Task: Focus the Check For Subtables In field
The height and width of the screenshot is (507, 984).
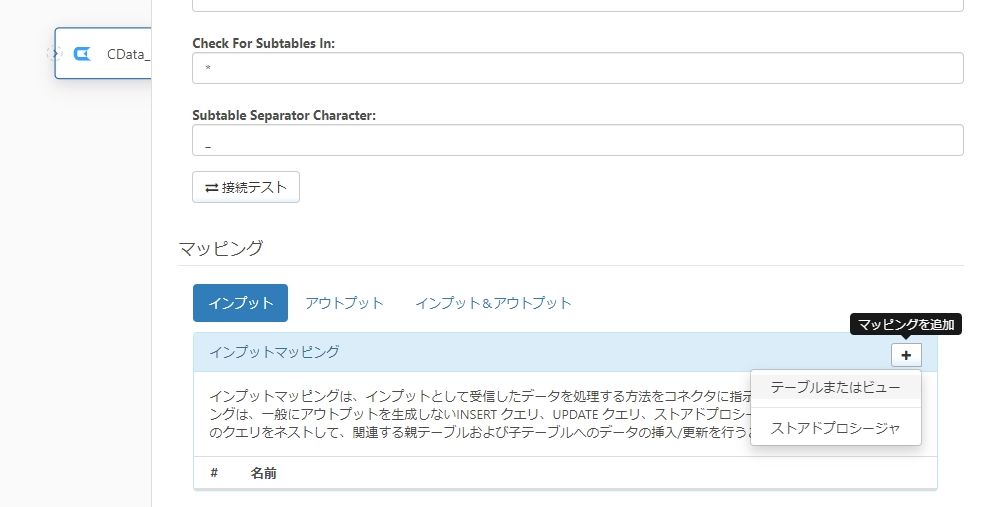Action: [577, 68]
